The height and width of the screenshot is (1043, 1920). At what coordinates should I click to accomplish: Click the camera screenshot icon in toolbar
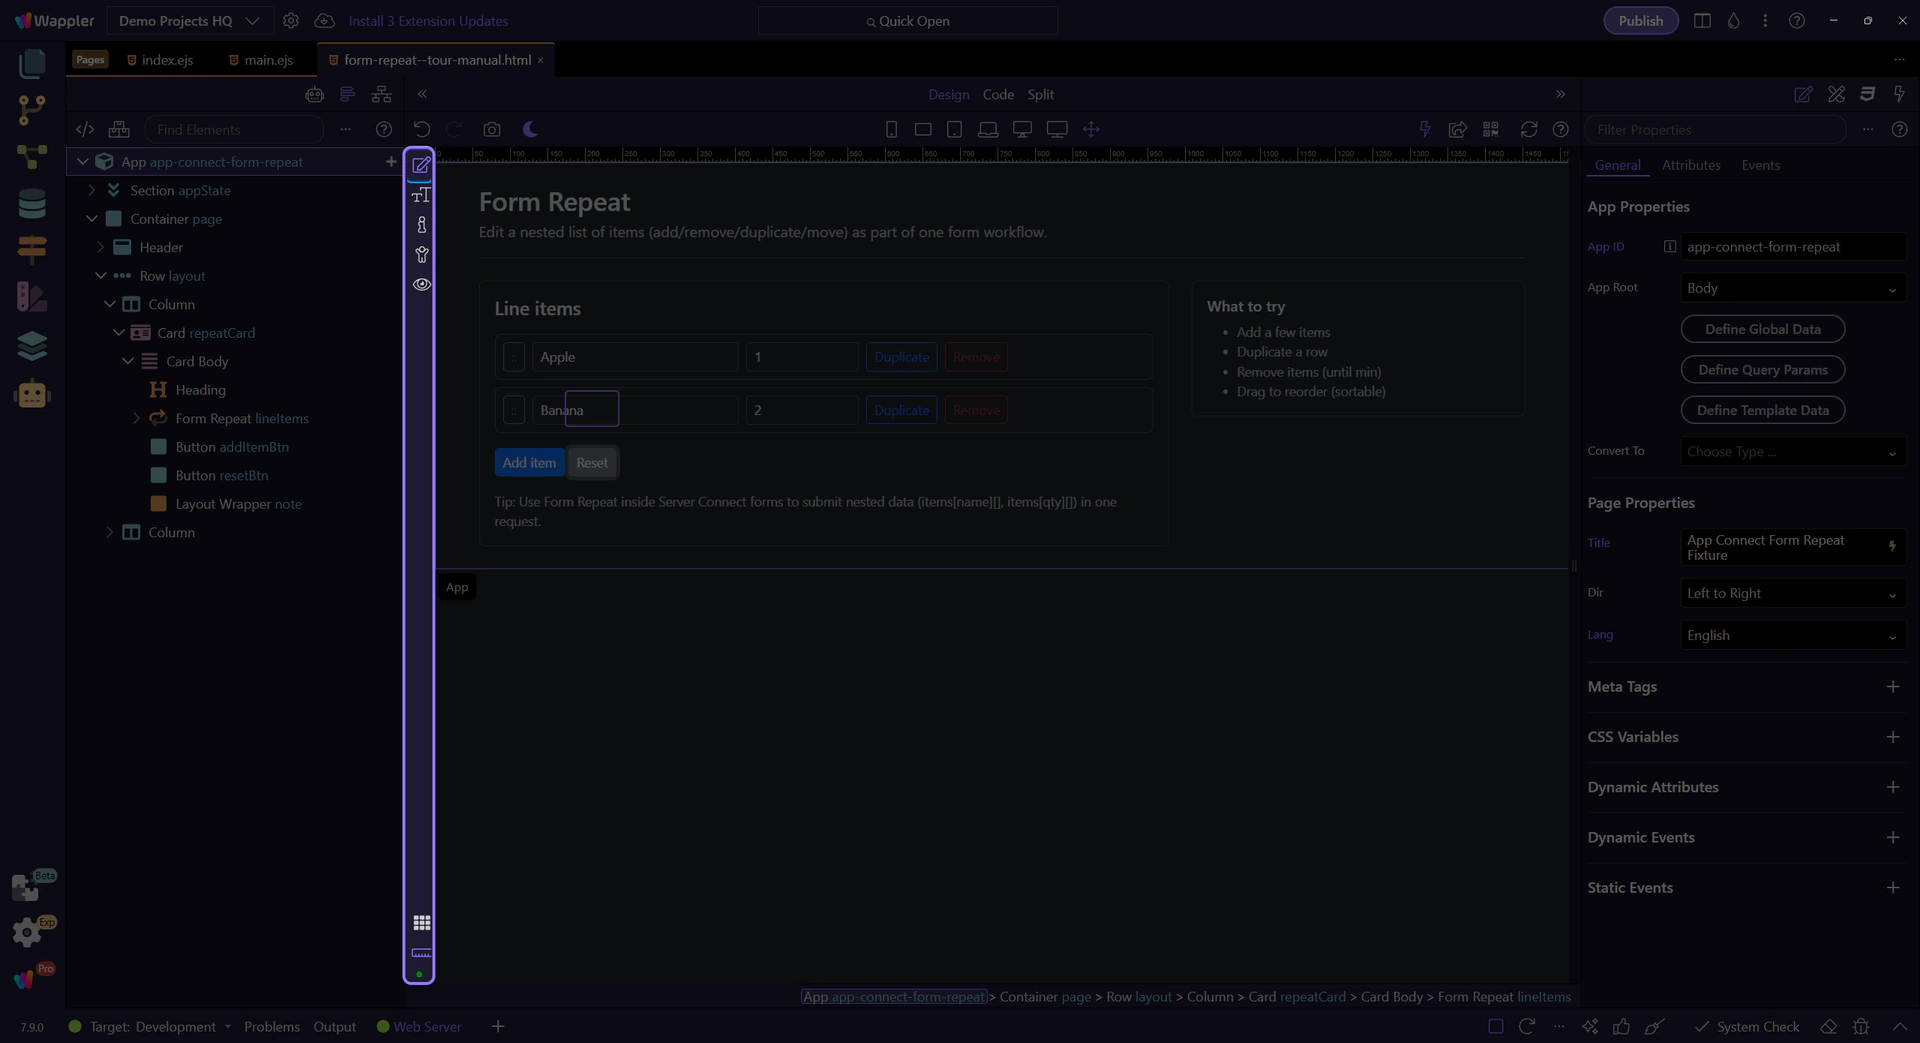(491, 129)
